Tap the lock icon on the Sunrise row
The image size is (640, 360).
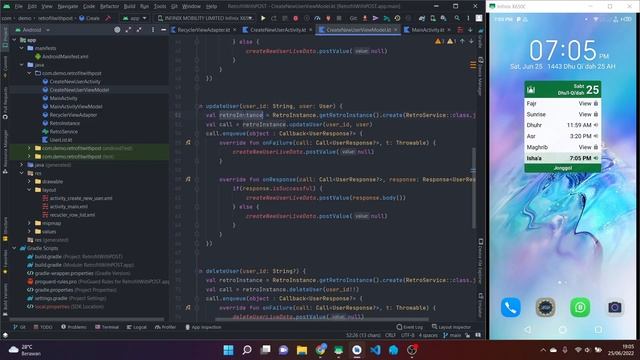pos(596,114)
